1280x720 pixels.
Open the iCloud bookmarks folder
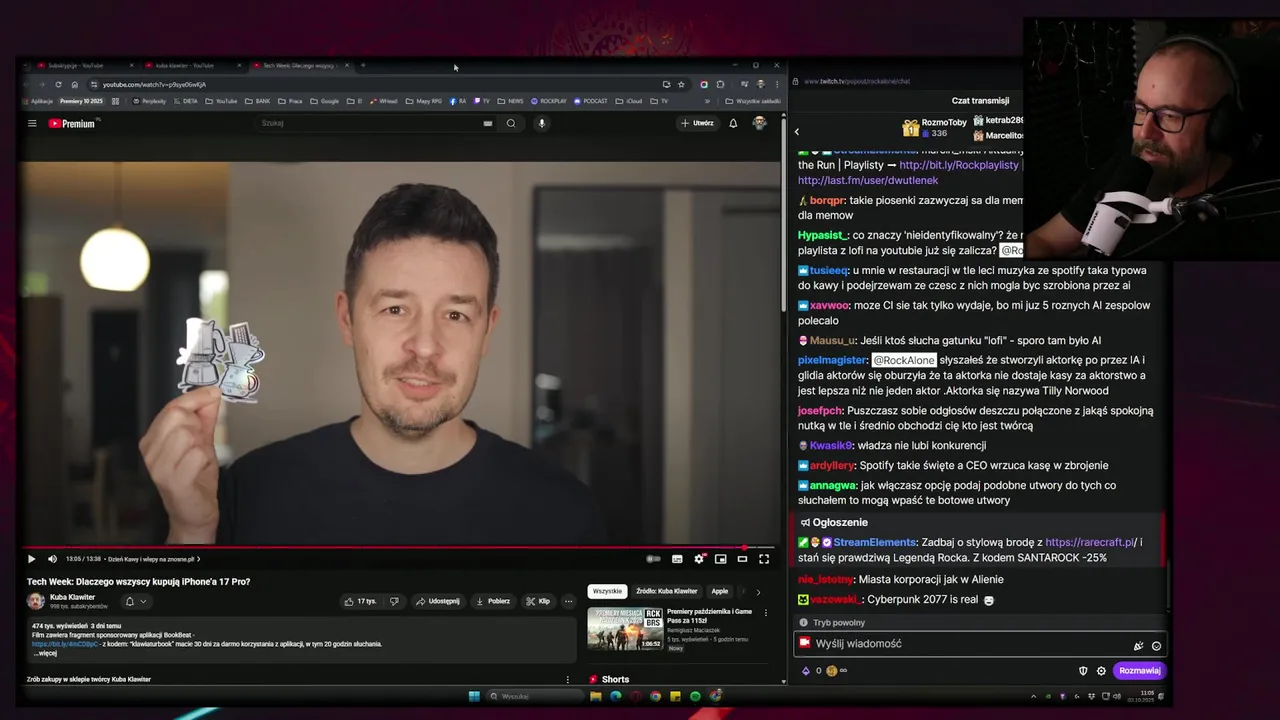pos(629,101)
